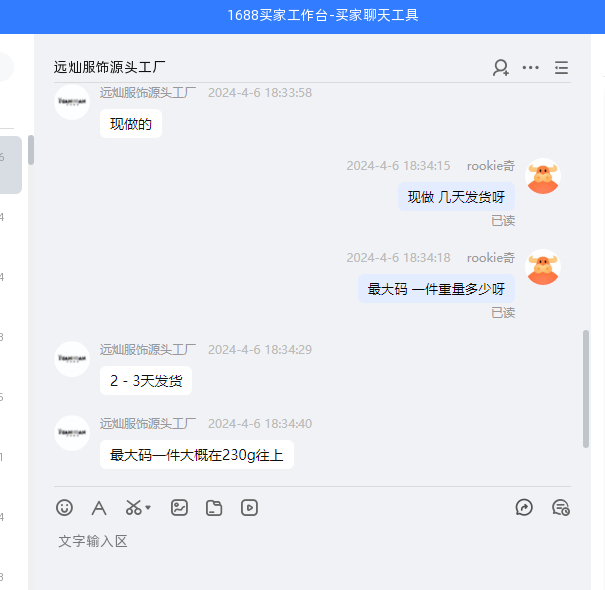Select the highlighted conversation in left list
The image size is (605, 590).
click(11, 165)
